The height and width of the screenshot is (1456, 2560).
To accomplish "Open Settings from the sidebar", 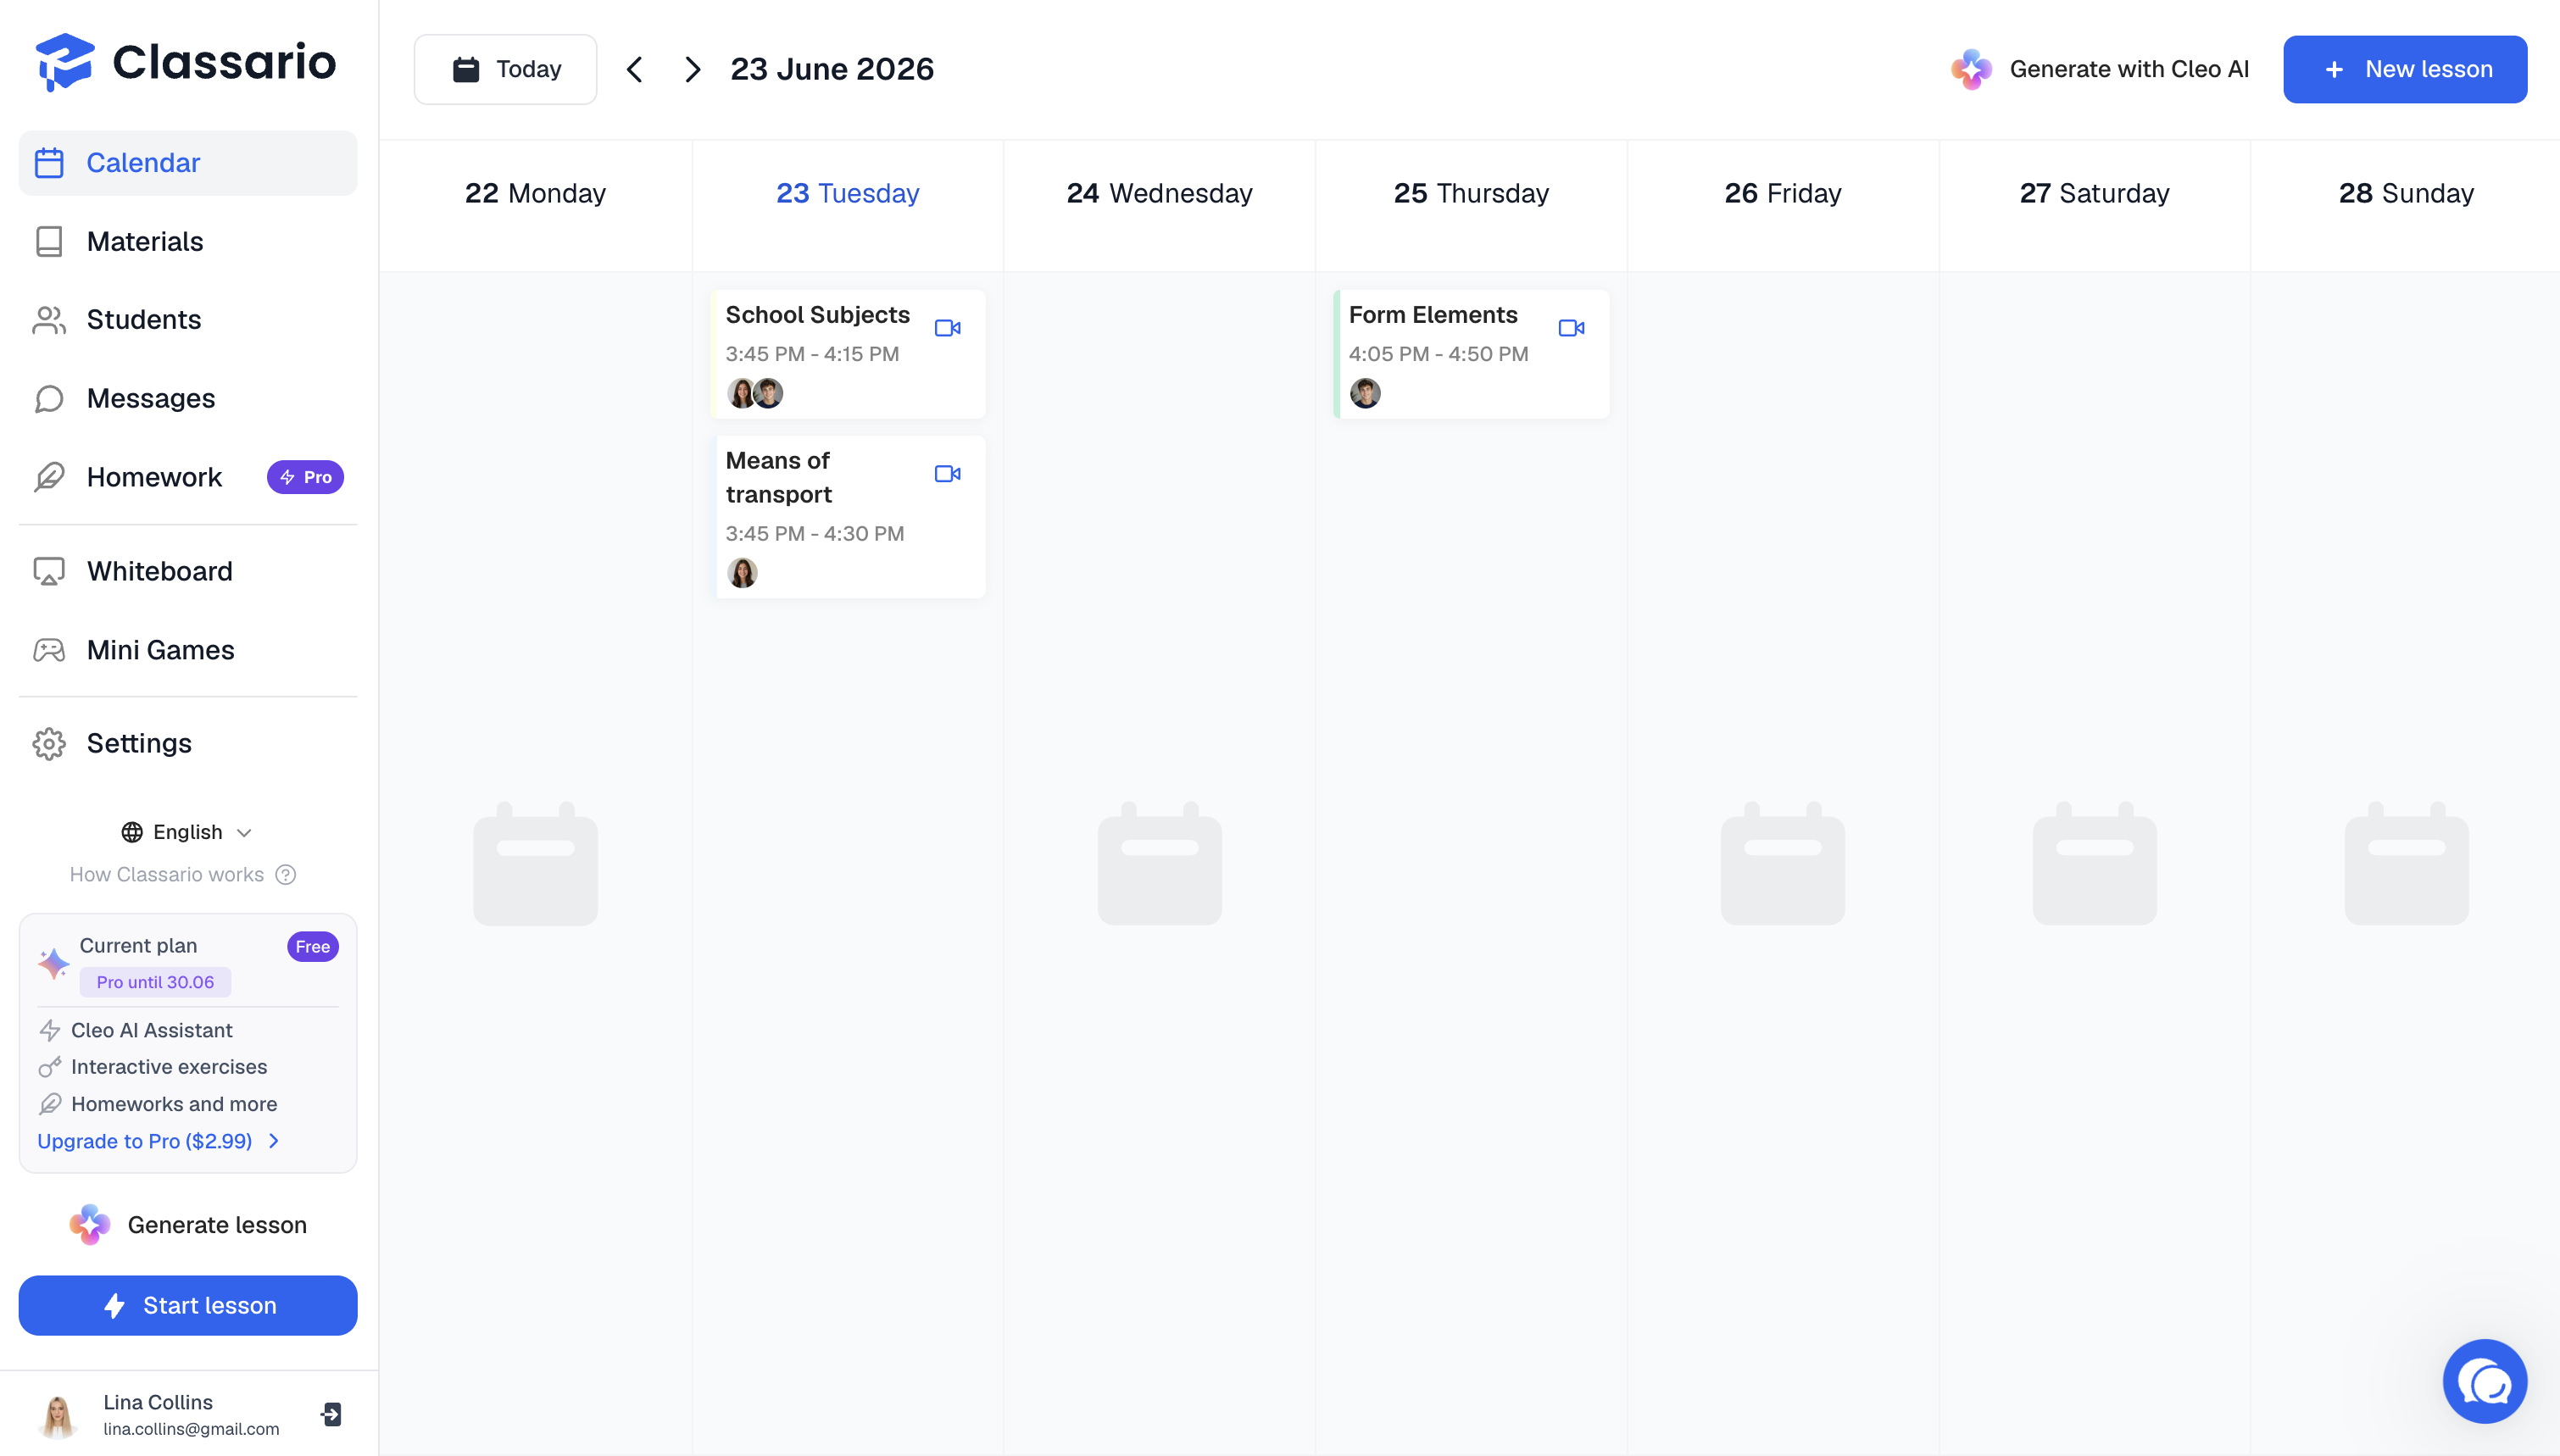I will 188,743.
